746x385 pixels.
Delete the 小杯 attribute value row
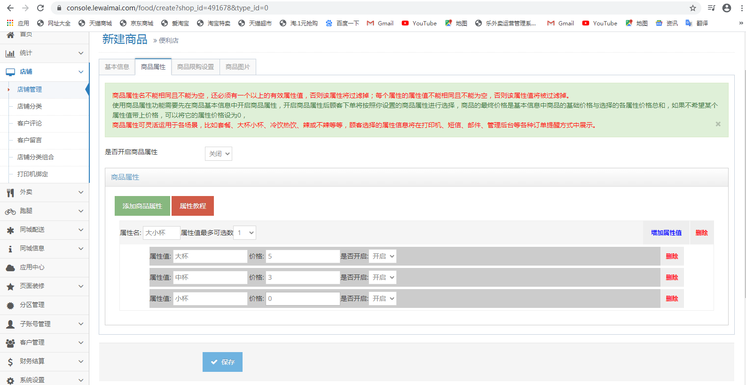672,299
